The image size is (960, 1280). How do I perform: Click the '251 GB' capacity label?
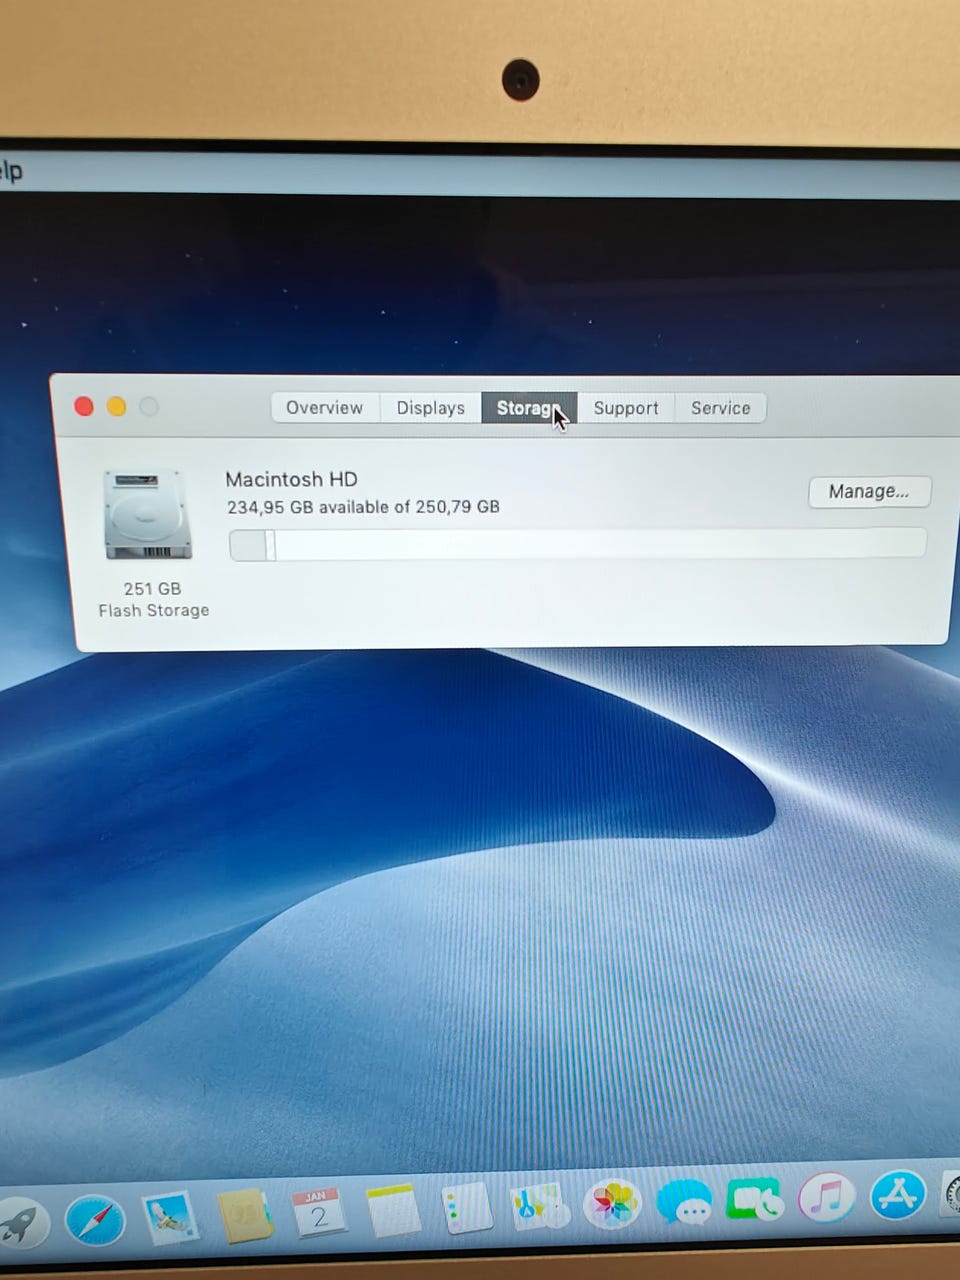152,589
